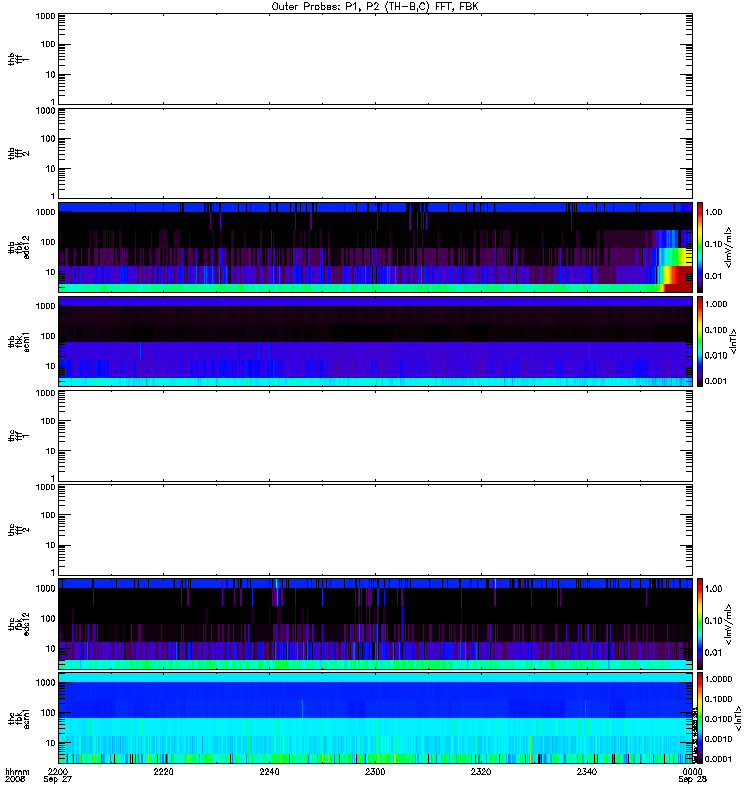Click the "1000" tick of the top thb panel
Image resolution: width=750 pixels, height=800 pixels.
[45, 16]
